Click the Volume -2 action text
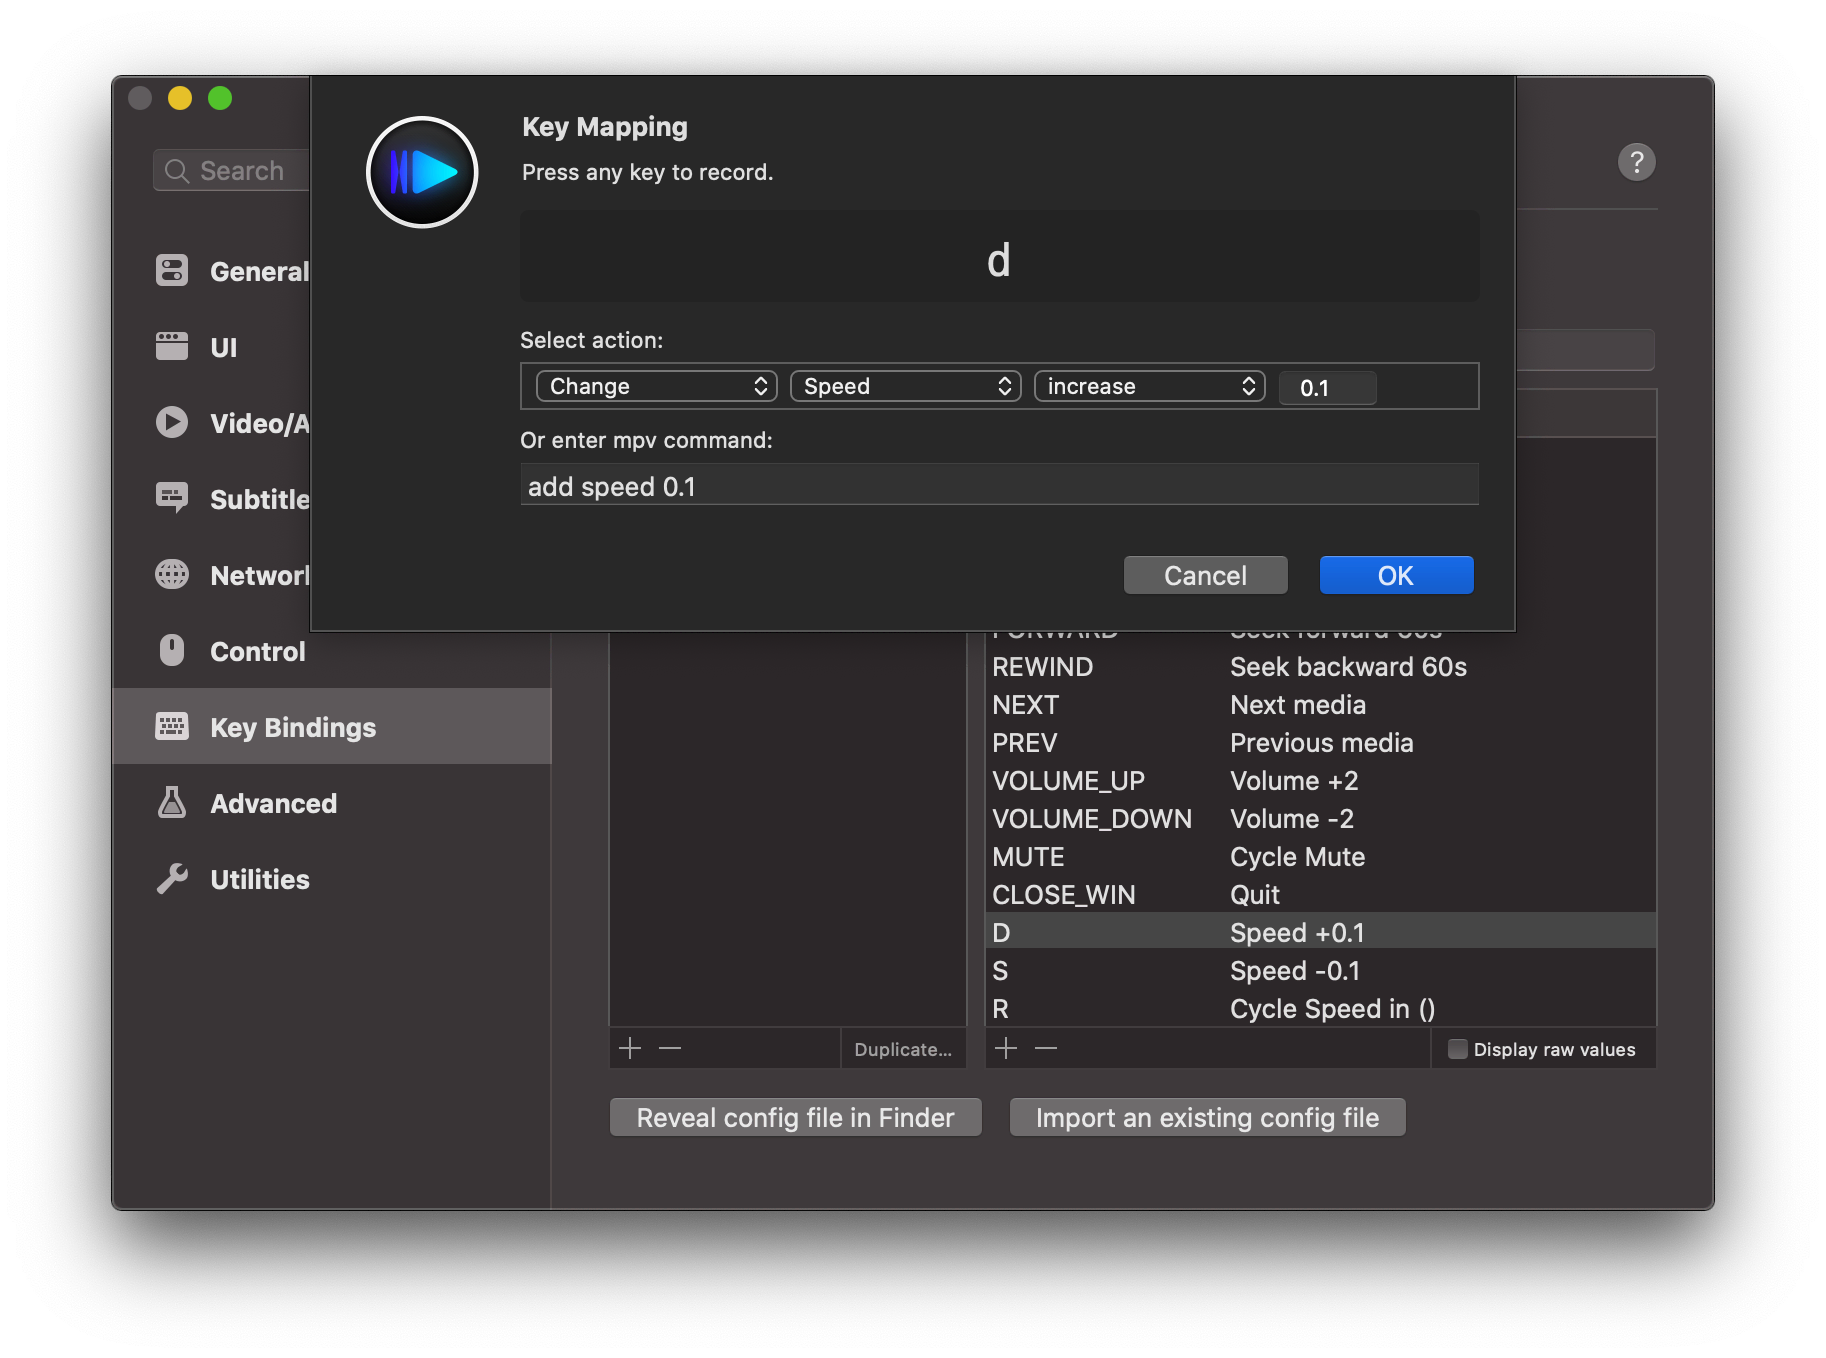The image size is (1826, 1358). [1291, 819]
